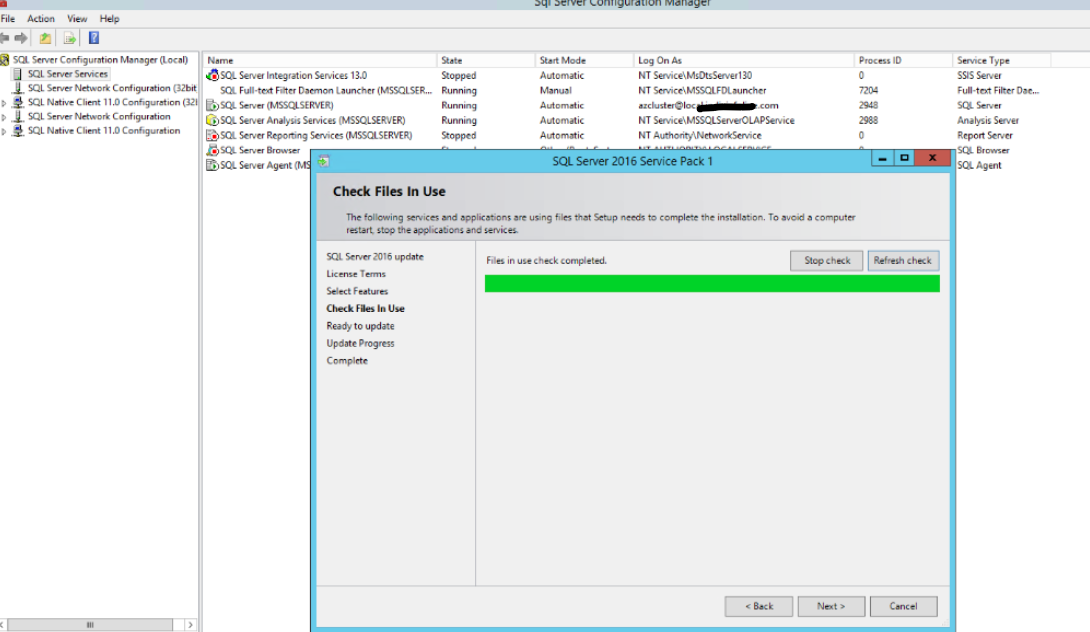Screen dimensions: 1090x632
Task: Expand the SQL Server Network Configuration node
Action: coord(4,117)
